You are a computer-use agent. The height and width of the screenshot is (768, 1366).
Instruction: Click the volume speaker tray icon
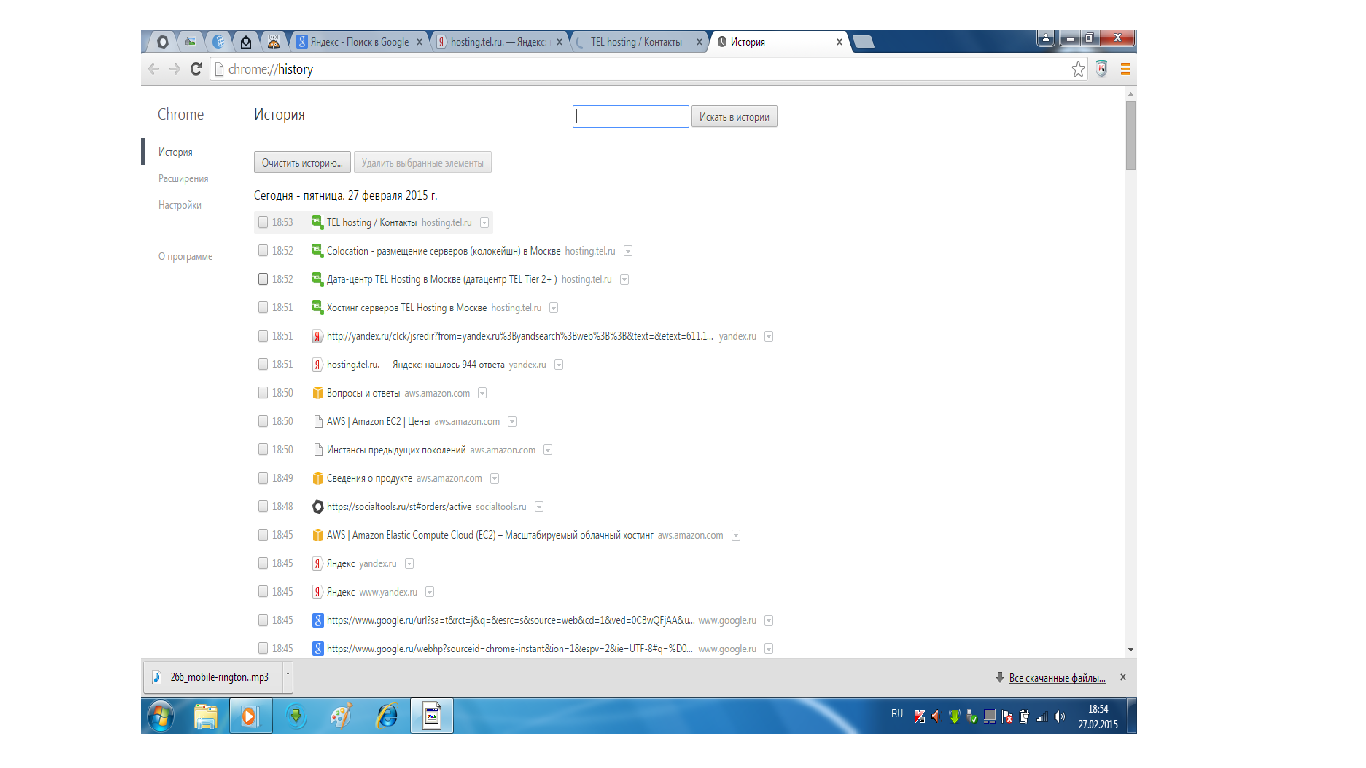pos(1059,716)
